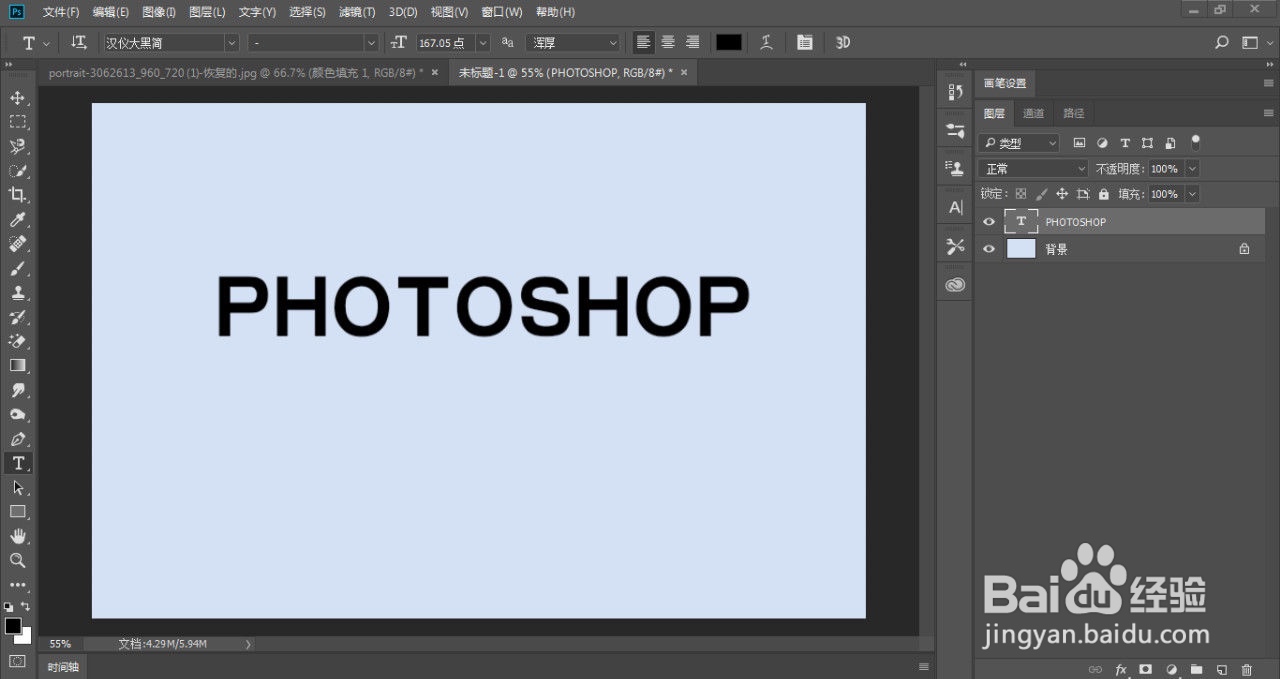Select the Smudge tool
Image resolution: width=1280 pixels, height=679 pixels.
(18, 390)
